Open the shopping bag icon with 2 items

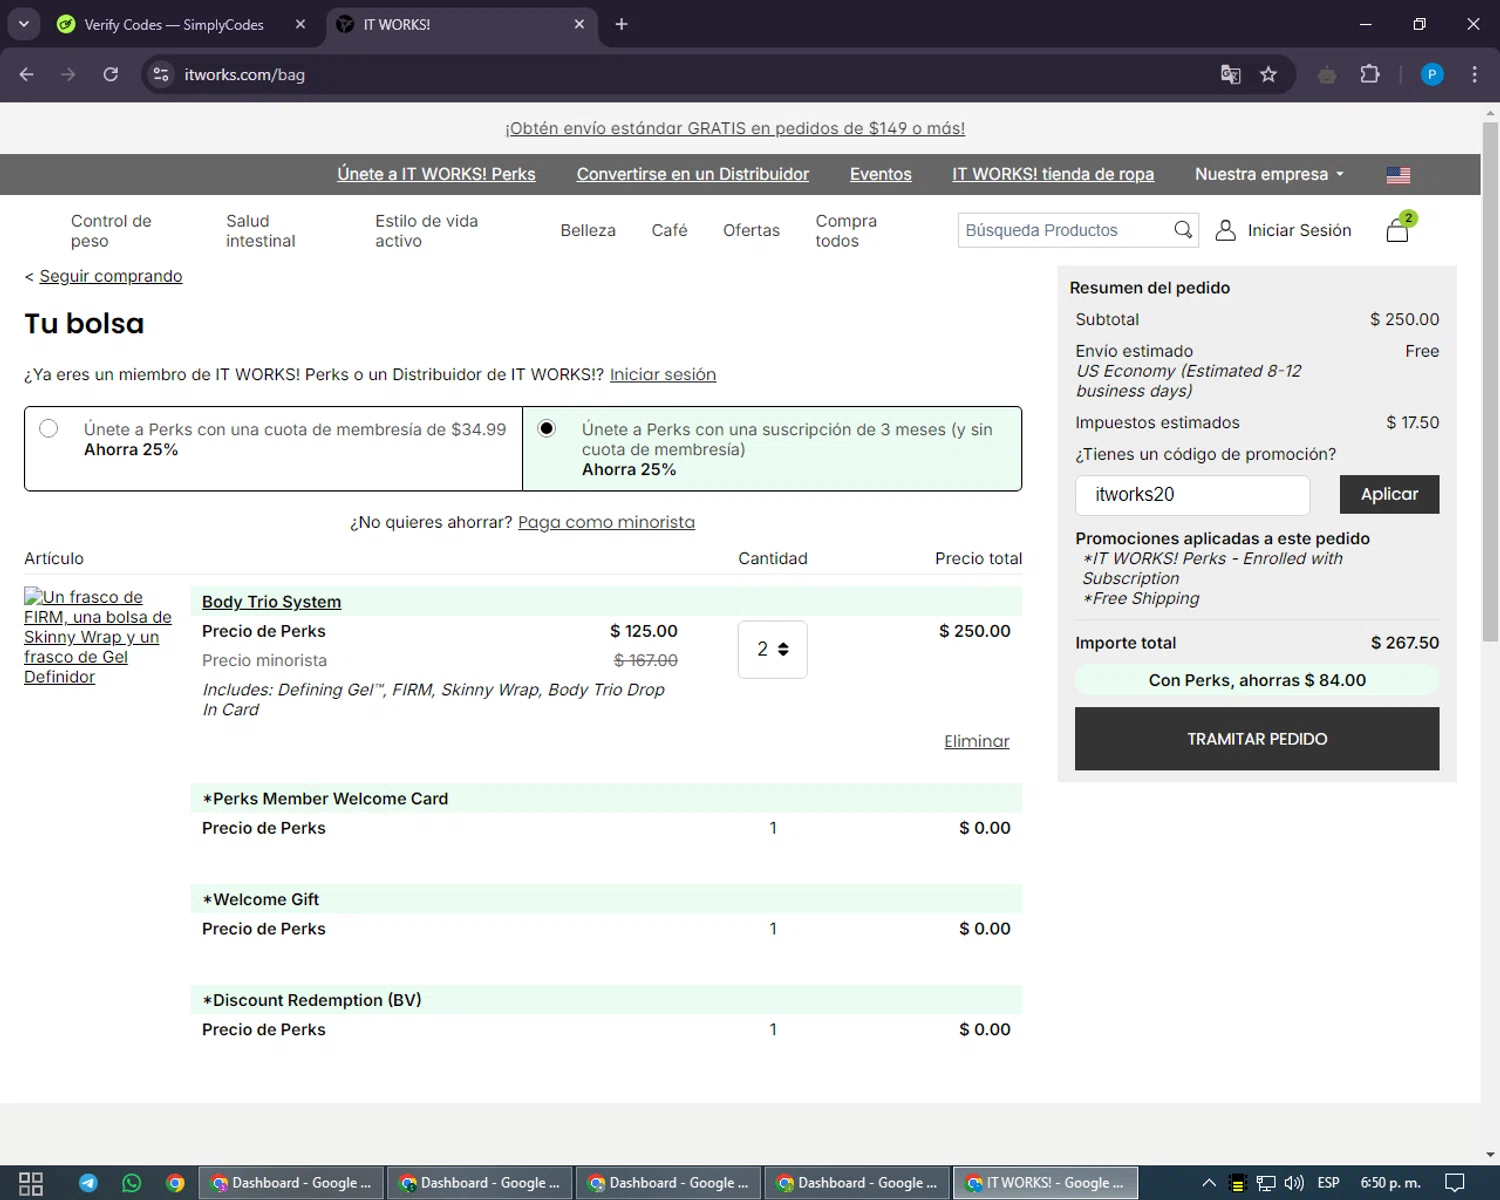[x=1399, y=229]
